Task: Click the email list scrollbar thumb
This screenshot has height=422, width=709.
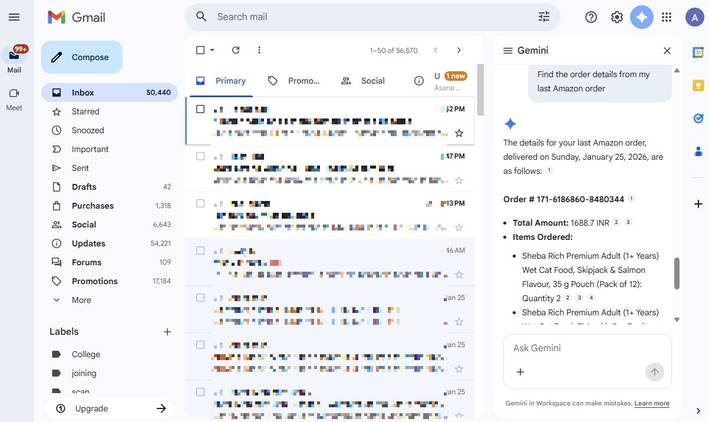Action: point(480,90)
